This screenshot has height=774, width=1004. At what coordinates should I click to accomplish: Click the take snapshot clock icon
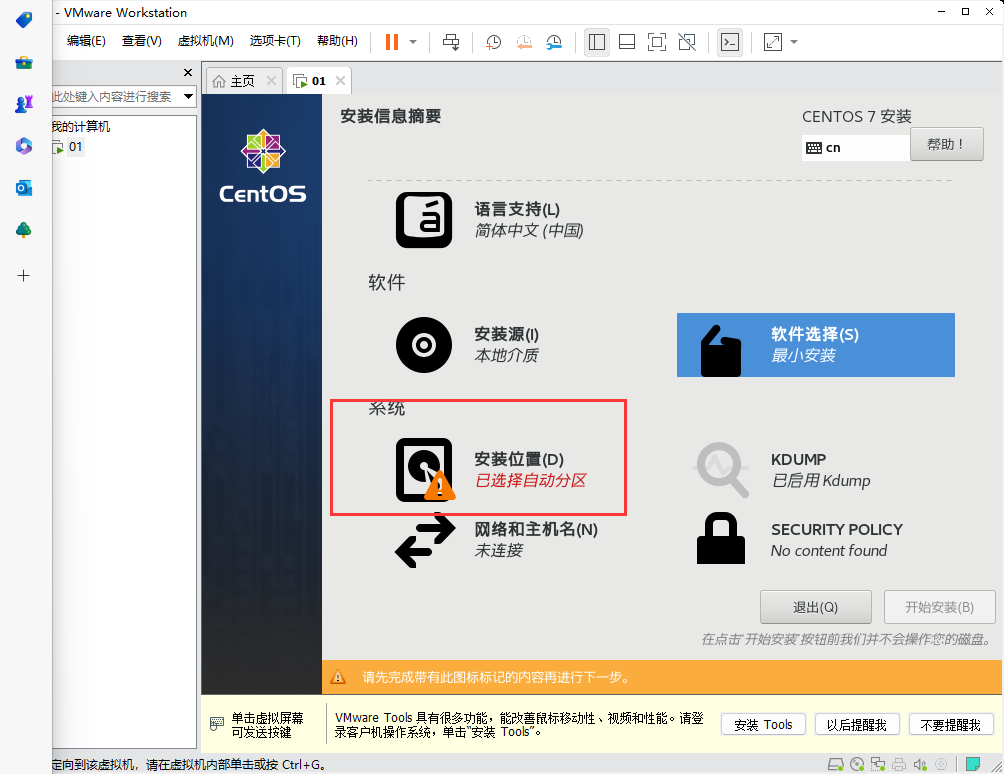coord(493,42)
